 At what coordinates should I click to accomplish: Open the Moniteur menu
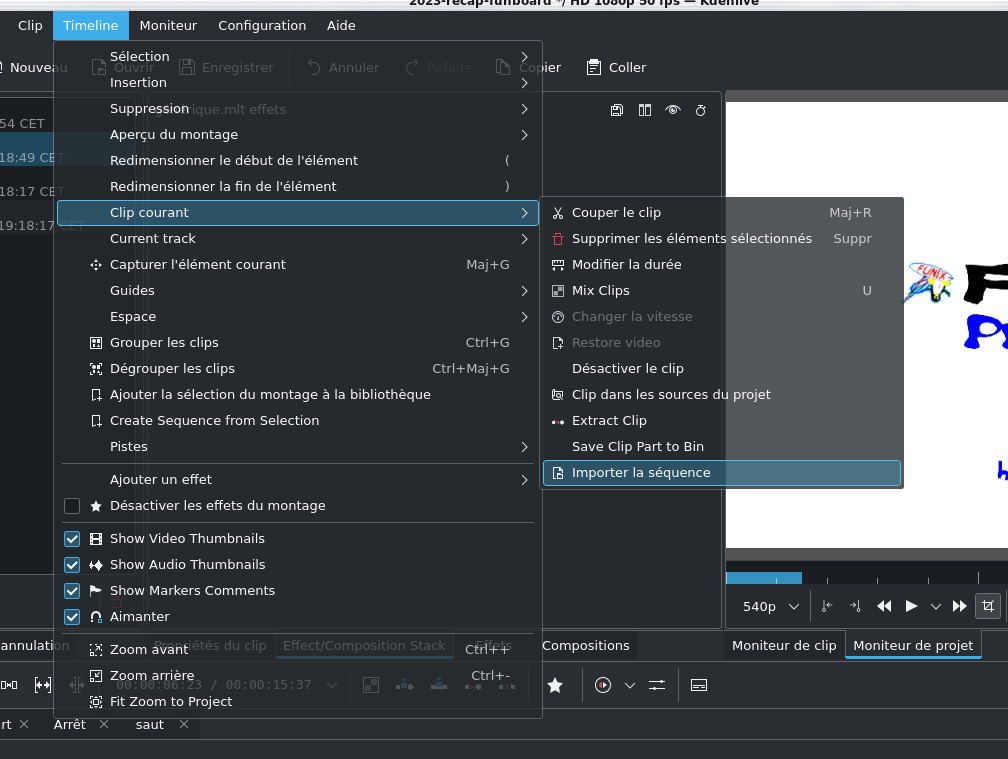pyautogui.click(x=168, y=26)
